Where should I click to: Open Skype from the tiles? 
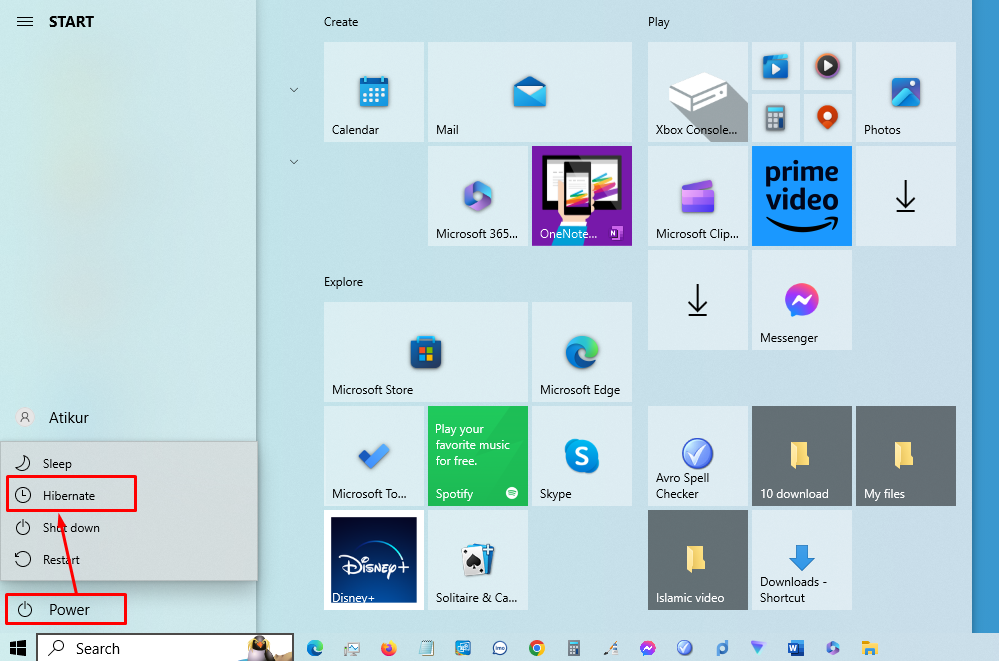[581, 456]
